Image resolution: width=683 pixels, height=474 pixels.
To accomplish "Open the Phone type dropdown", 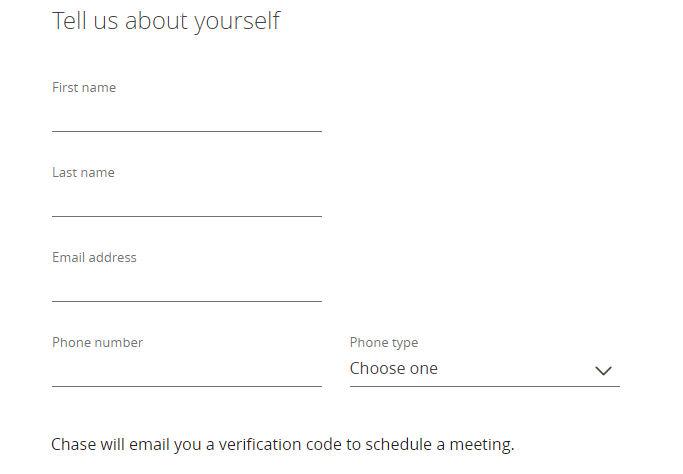I will tap(484, 369).
